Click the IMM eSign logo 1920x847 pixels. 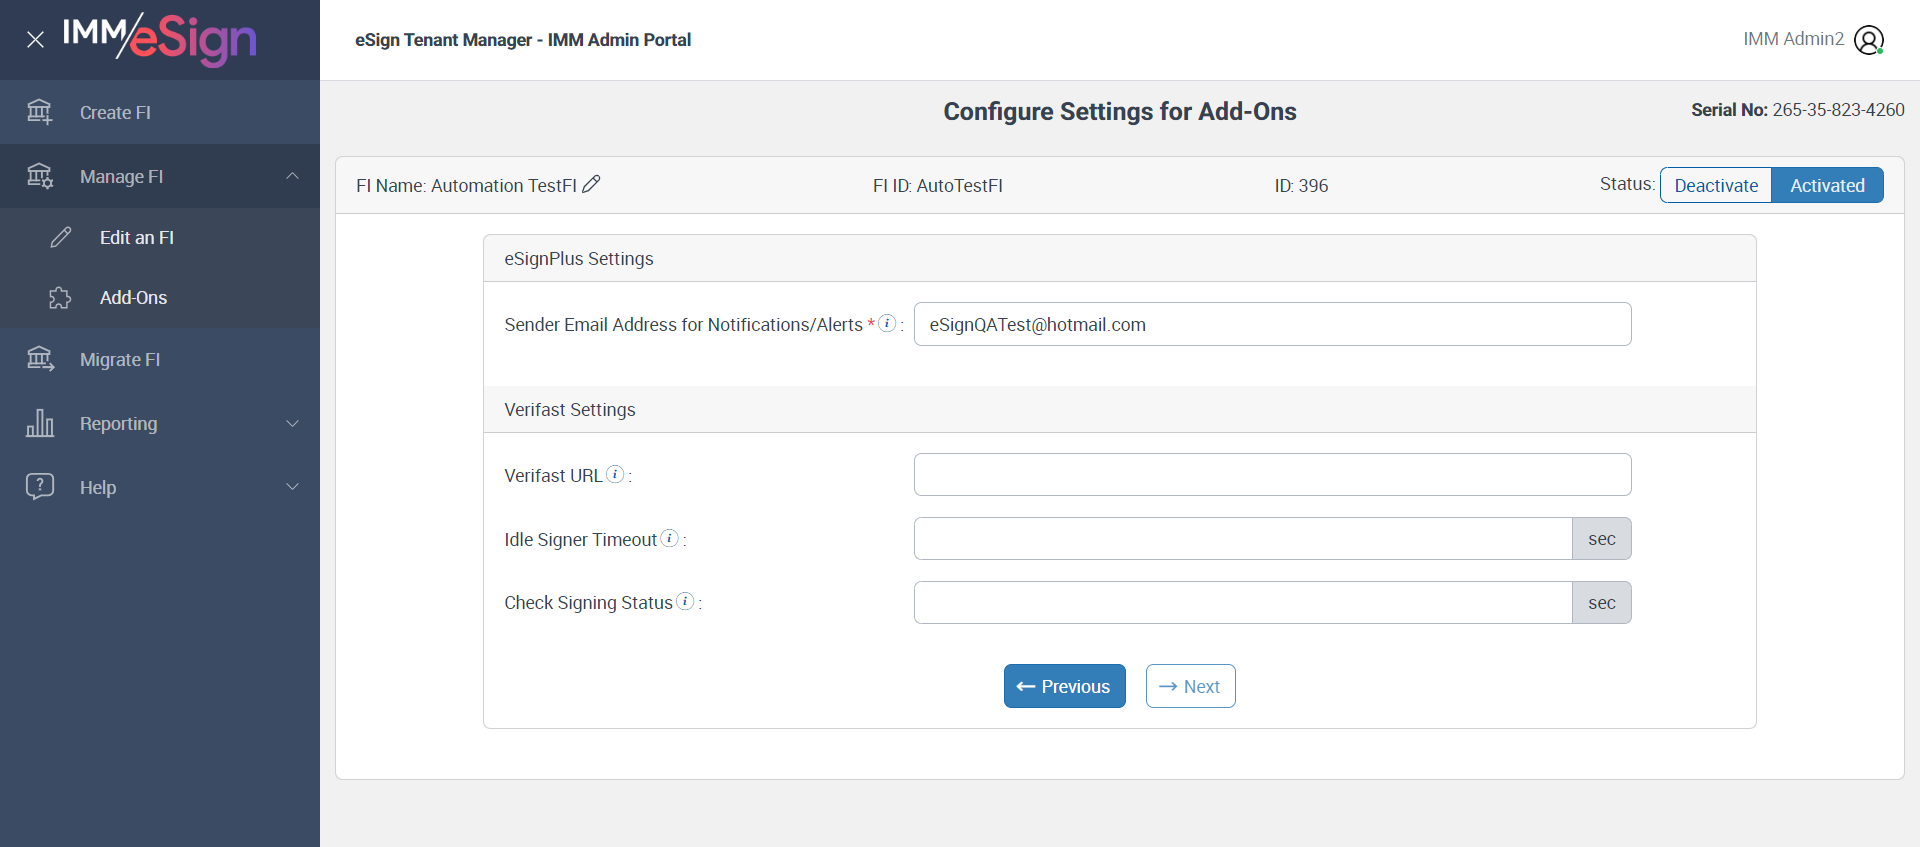point(160,40)
